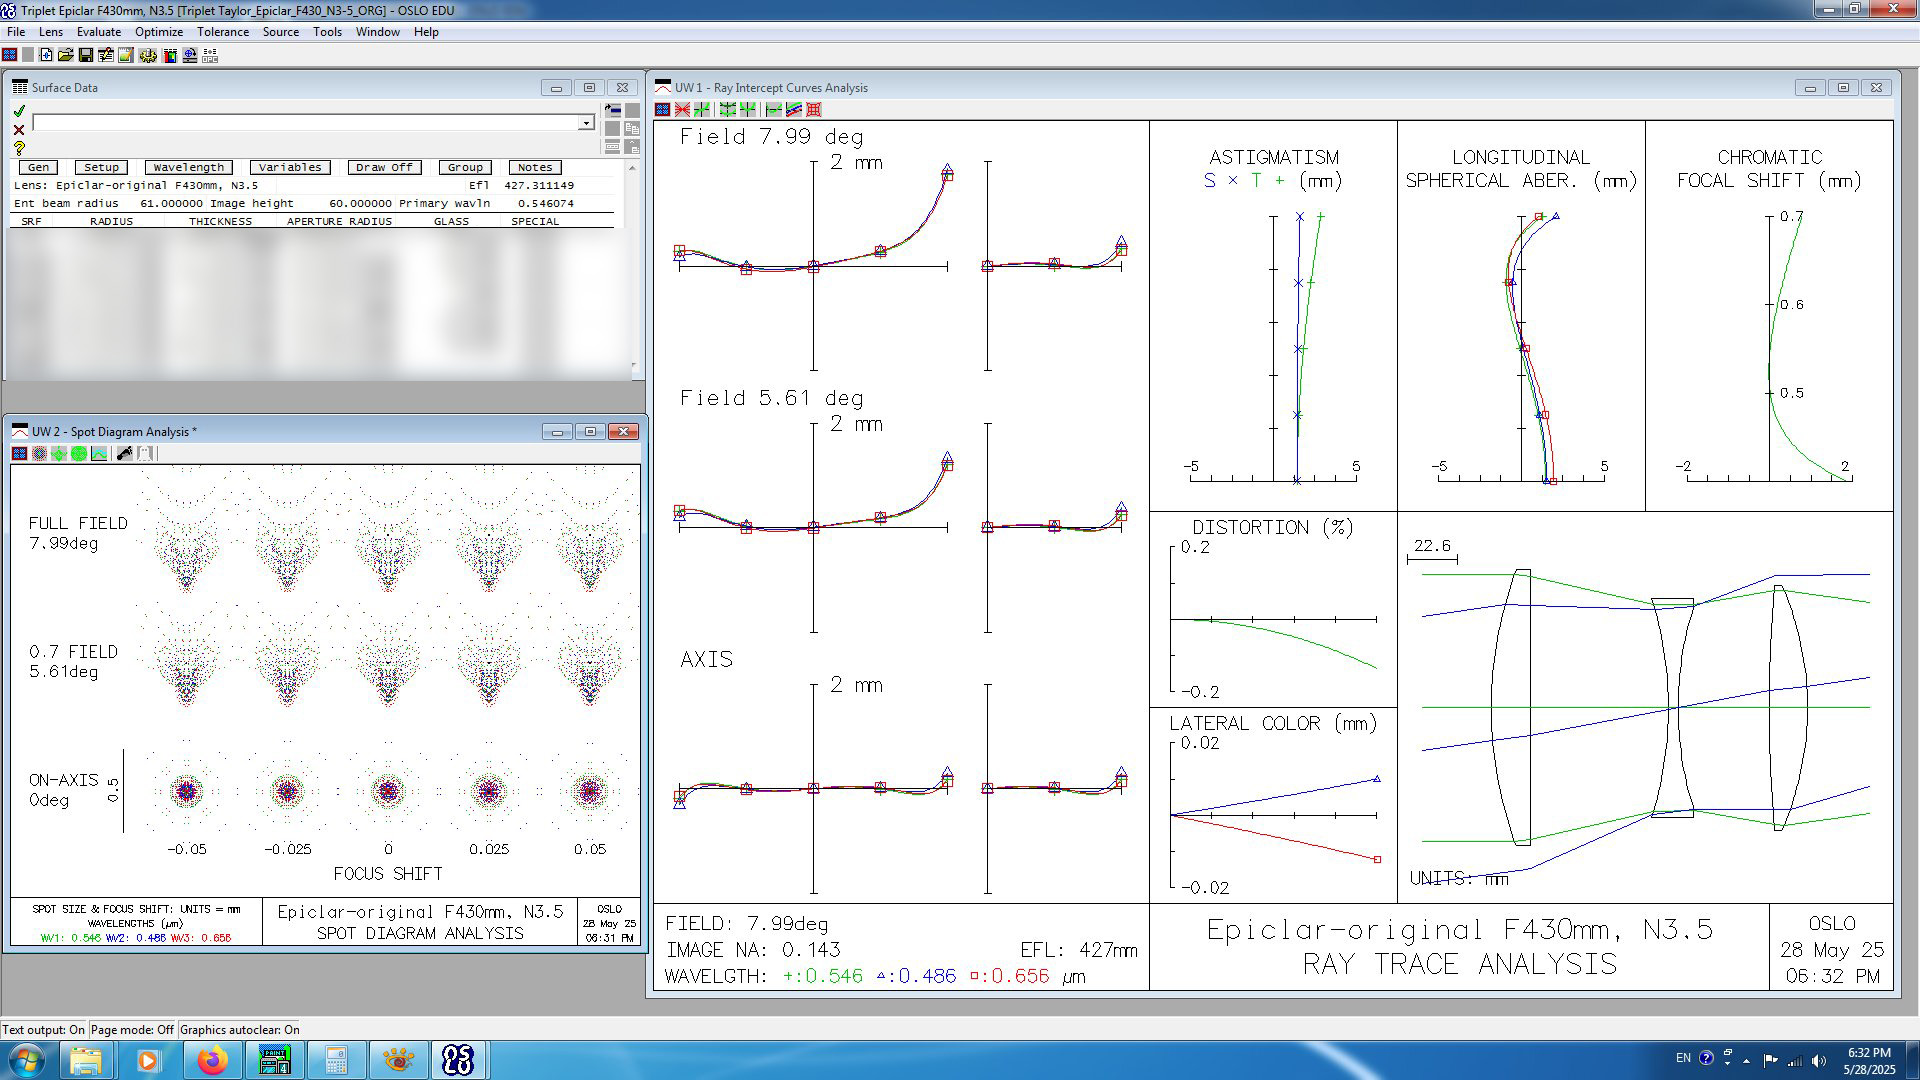Click the Variables button
The width and height of the screenshot is (1920, 1080).
coord(290,167)
